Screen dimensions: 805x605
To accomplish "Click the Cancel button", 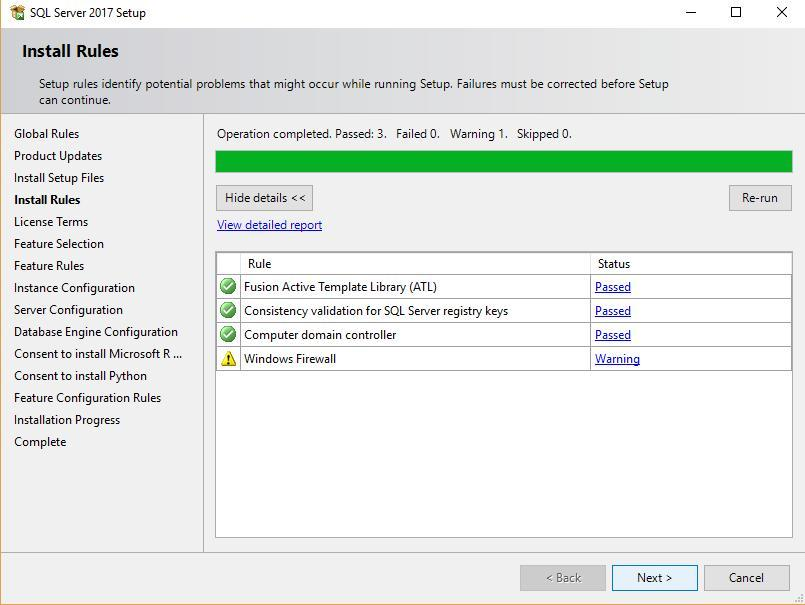I will point(746,578).
